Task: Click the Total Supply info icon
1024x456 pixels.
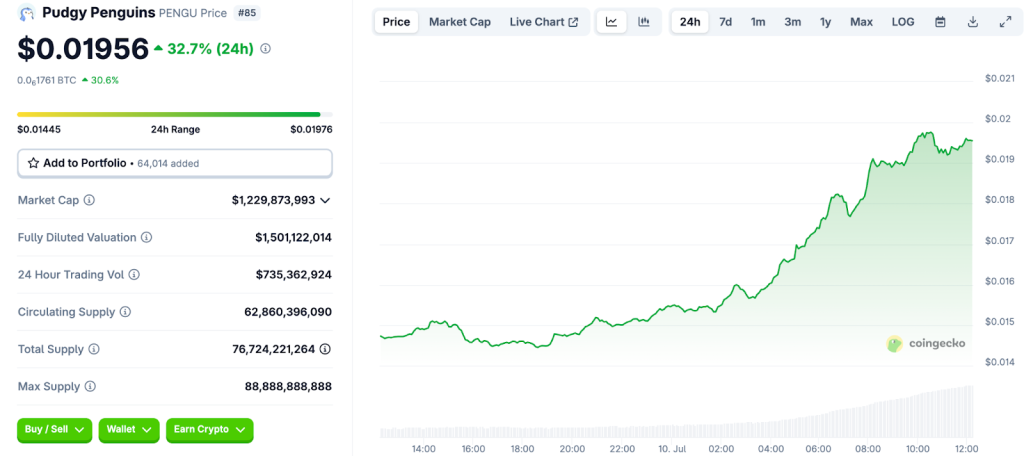Action: (94, 349)
